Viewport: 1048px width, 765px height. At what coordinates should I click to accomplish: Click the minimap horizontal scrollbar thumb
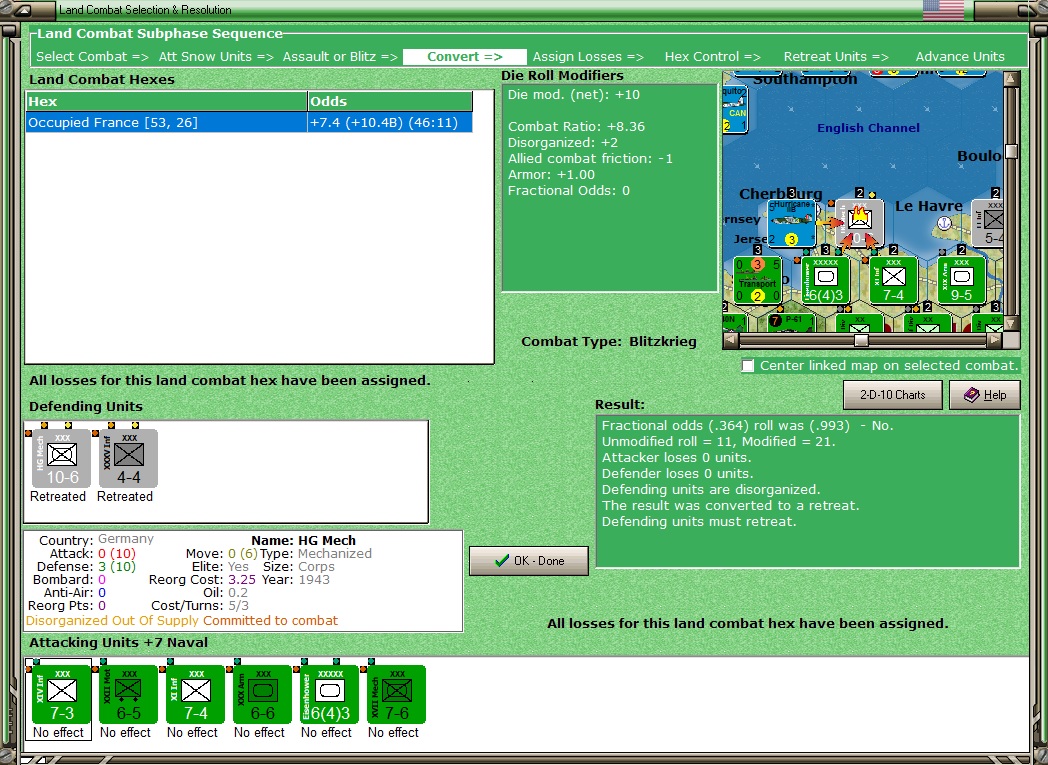(862, 341)
